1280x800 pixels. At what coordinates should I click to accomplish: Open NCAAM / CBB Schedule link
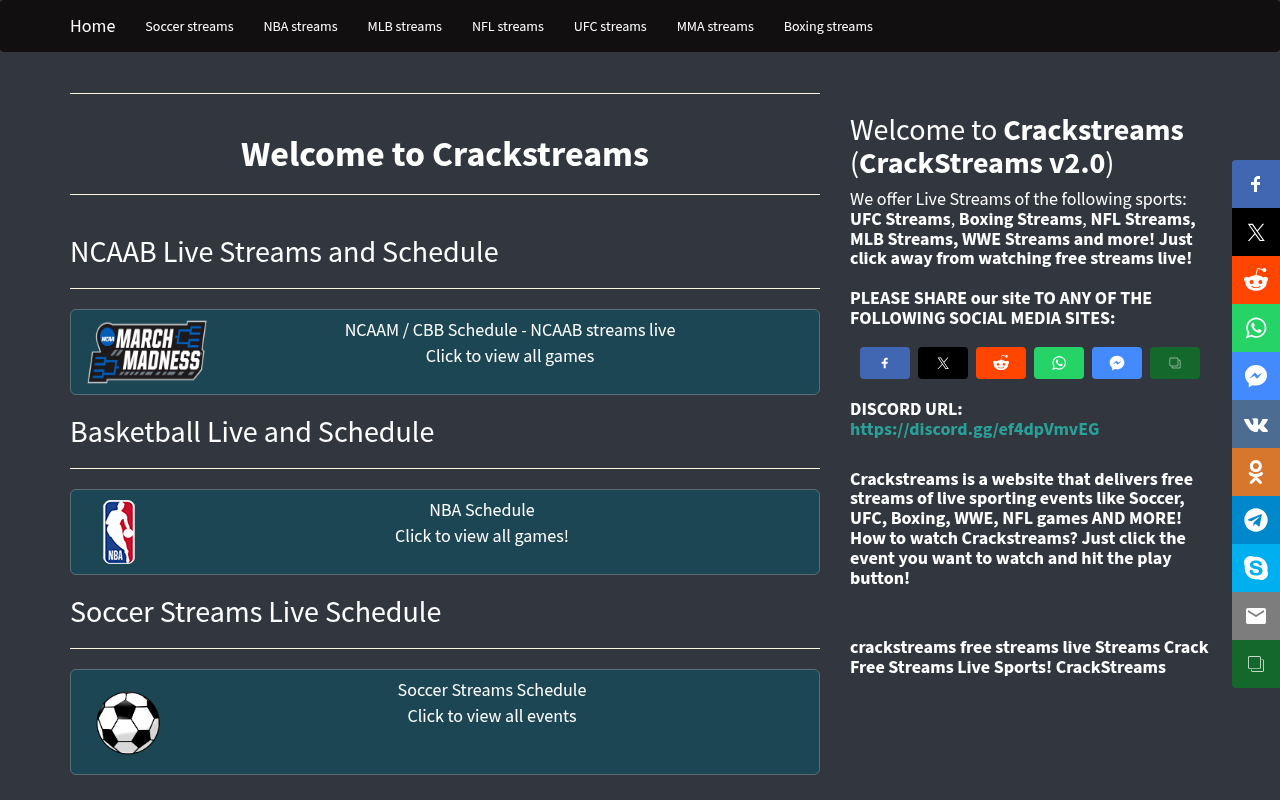510,330
